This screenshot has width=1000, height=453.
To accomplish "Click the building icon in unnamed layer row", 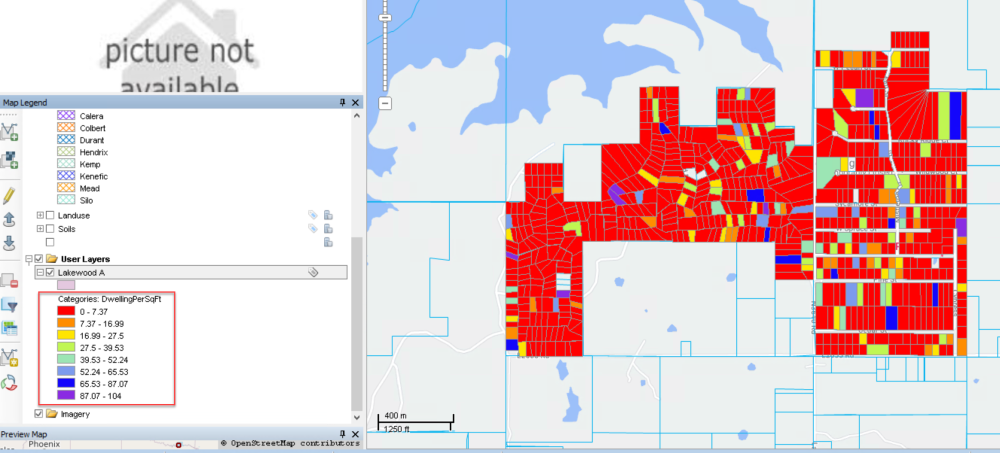I will pyautogui.click(x=328, y=242).
